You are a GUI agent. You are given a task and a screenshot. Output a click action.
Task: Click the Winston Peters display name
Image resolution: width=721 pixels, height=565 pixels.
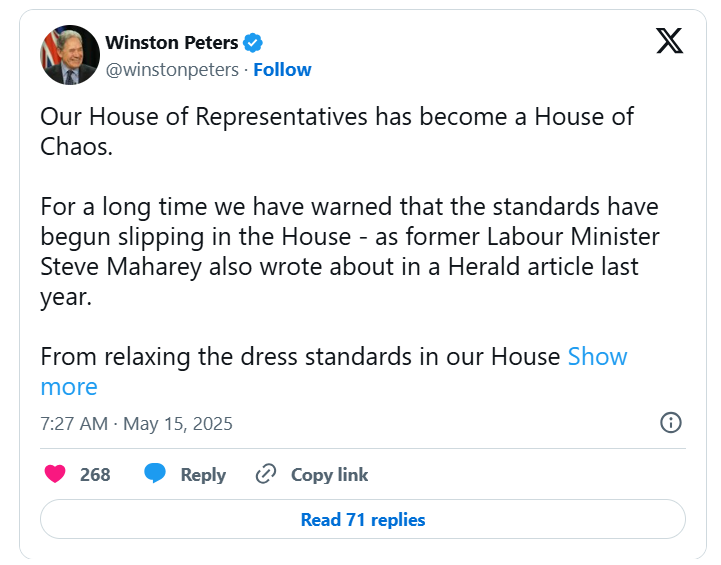[172, 43]
